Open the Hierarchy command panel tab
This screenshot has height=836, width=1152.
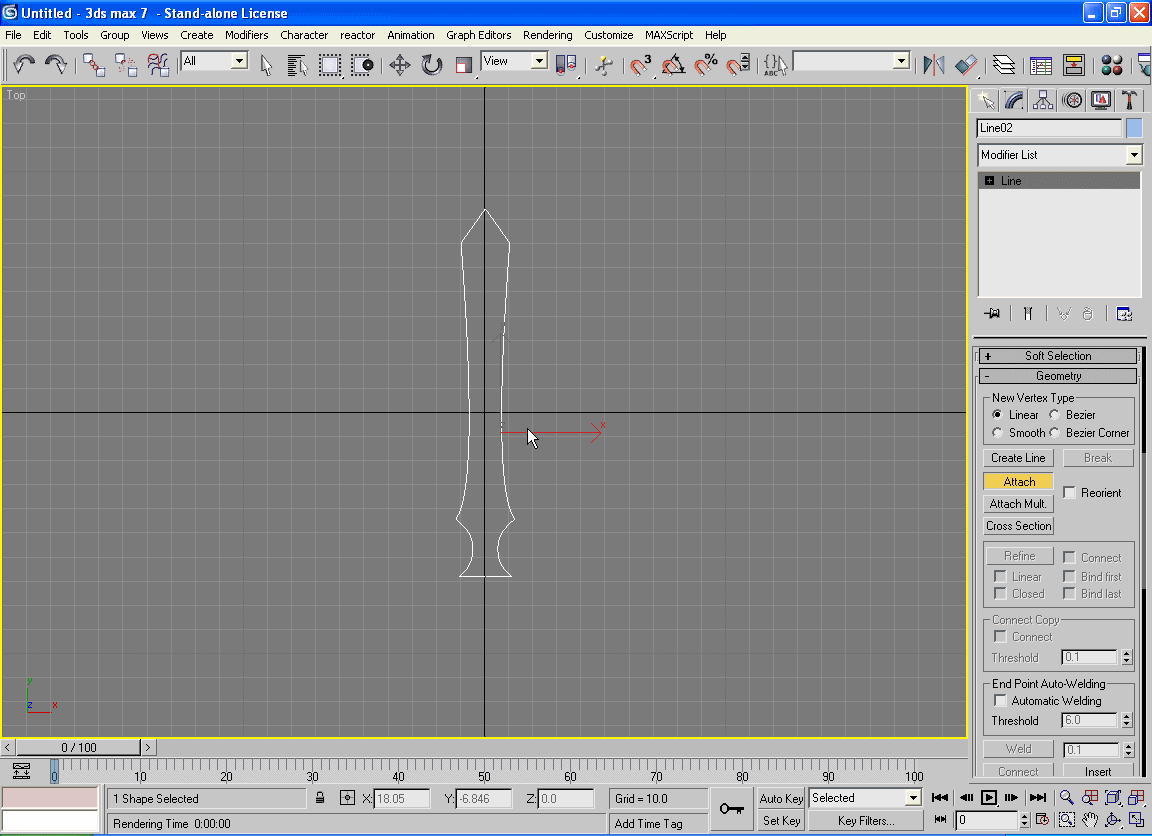pyautogui.click(x=1043, y=100)
